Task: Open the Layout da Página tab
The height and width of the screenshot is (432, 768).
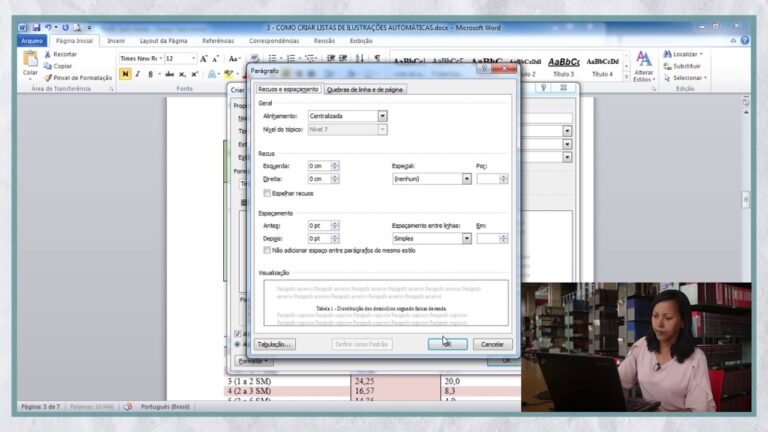Action: pos(164,41)
